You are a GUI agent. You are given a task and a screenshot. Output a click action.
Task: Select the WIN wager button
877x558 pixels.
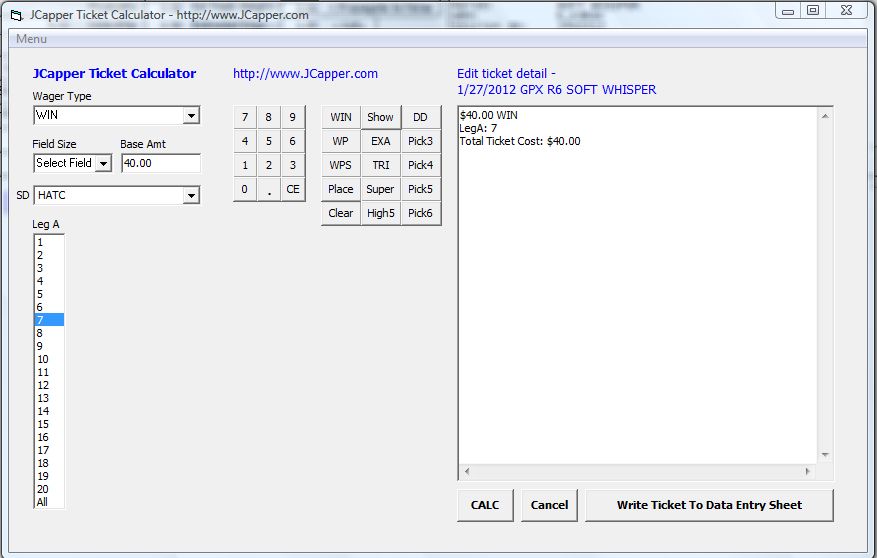pyautogui.click(x=341, y=117)
